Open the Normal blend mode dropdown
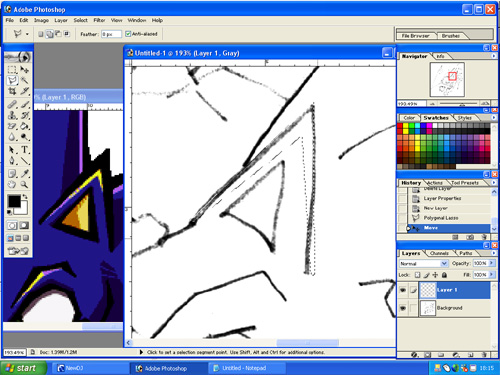 point(423,263)
